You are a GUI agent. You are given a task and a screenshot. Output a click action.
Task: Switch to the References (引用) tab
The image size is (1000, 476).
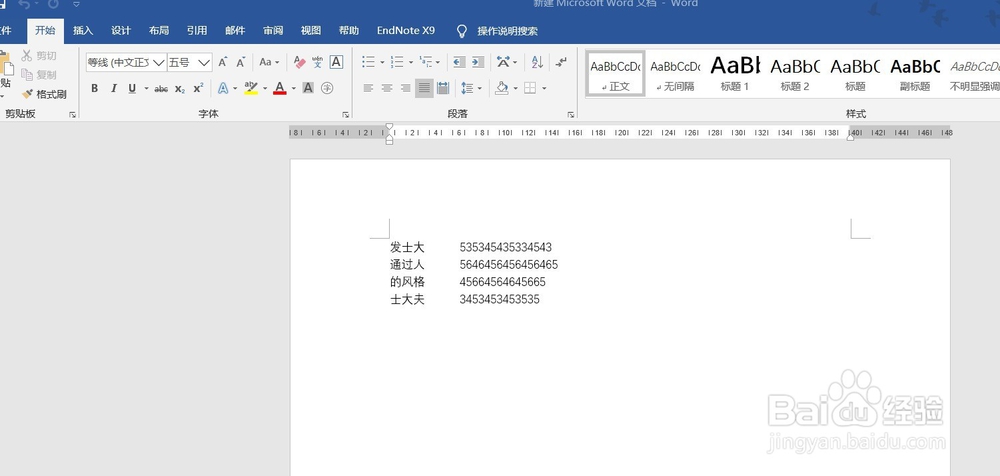(x=196, y=31)
